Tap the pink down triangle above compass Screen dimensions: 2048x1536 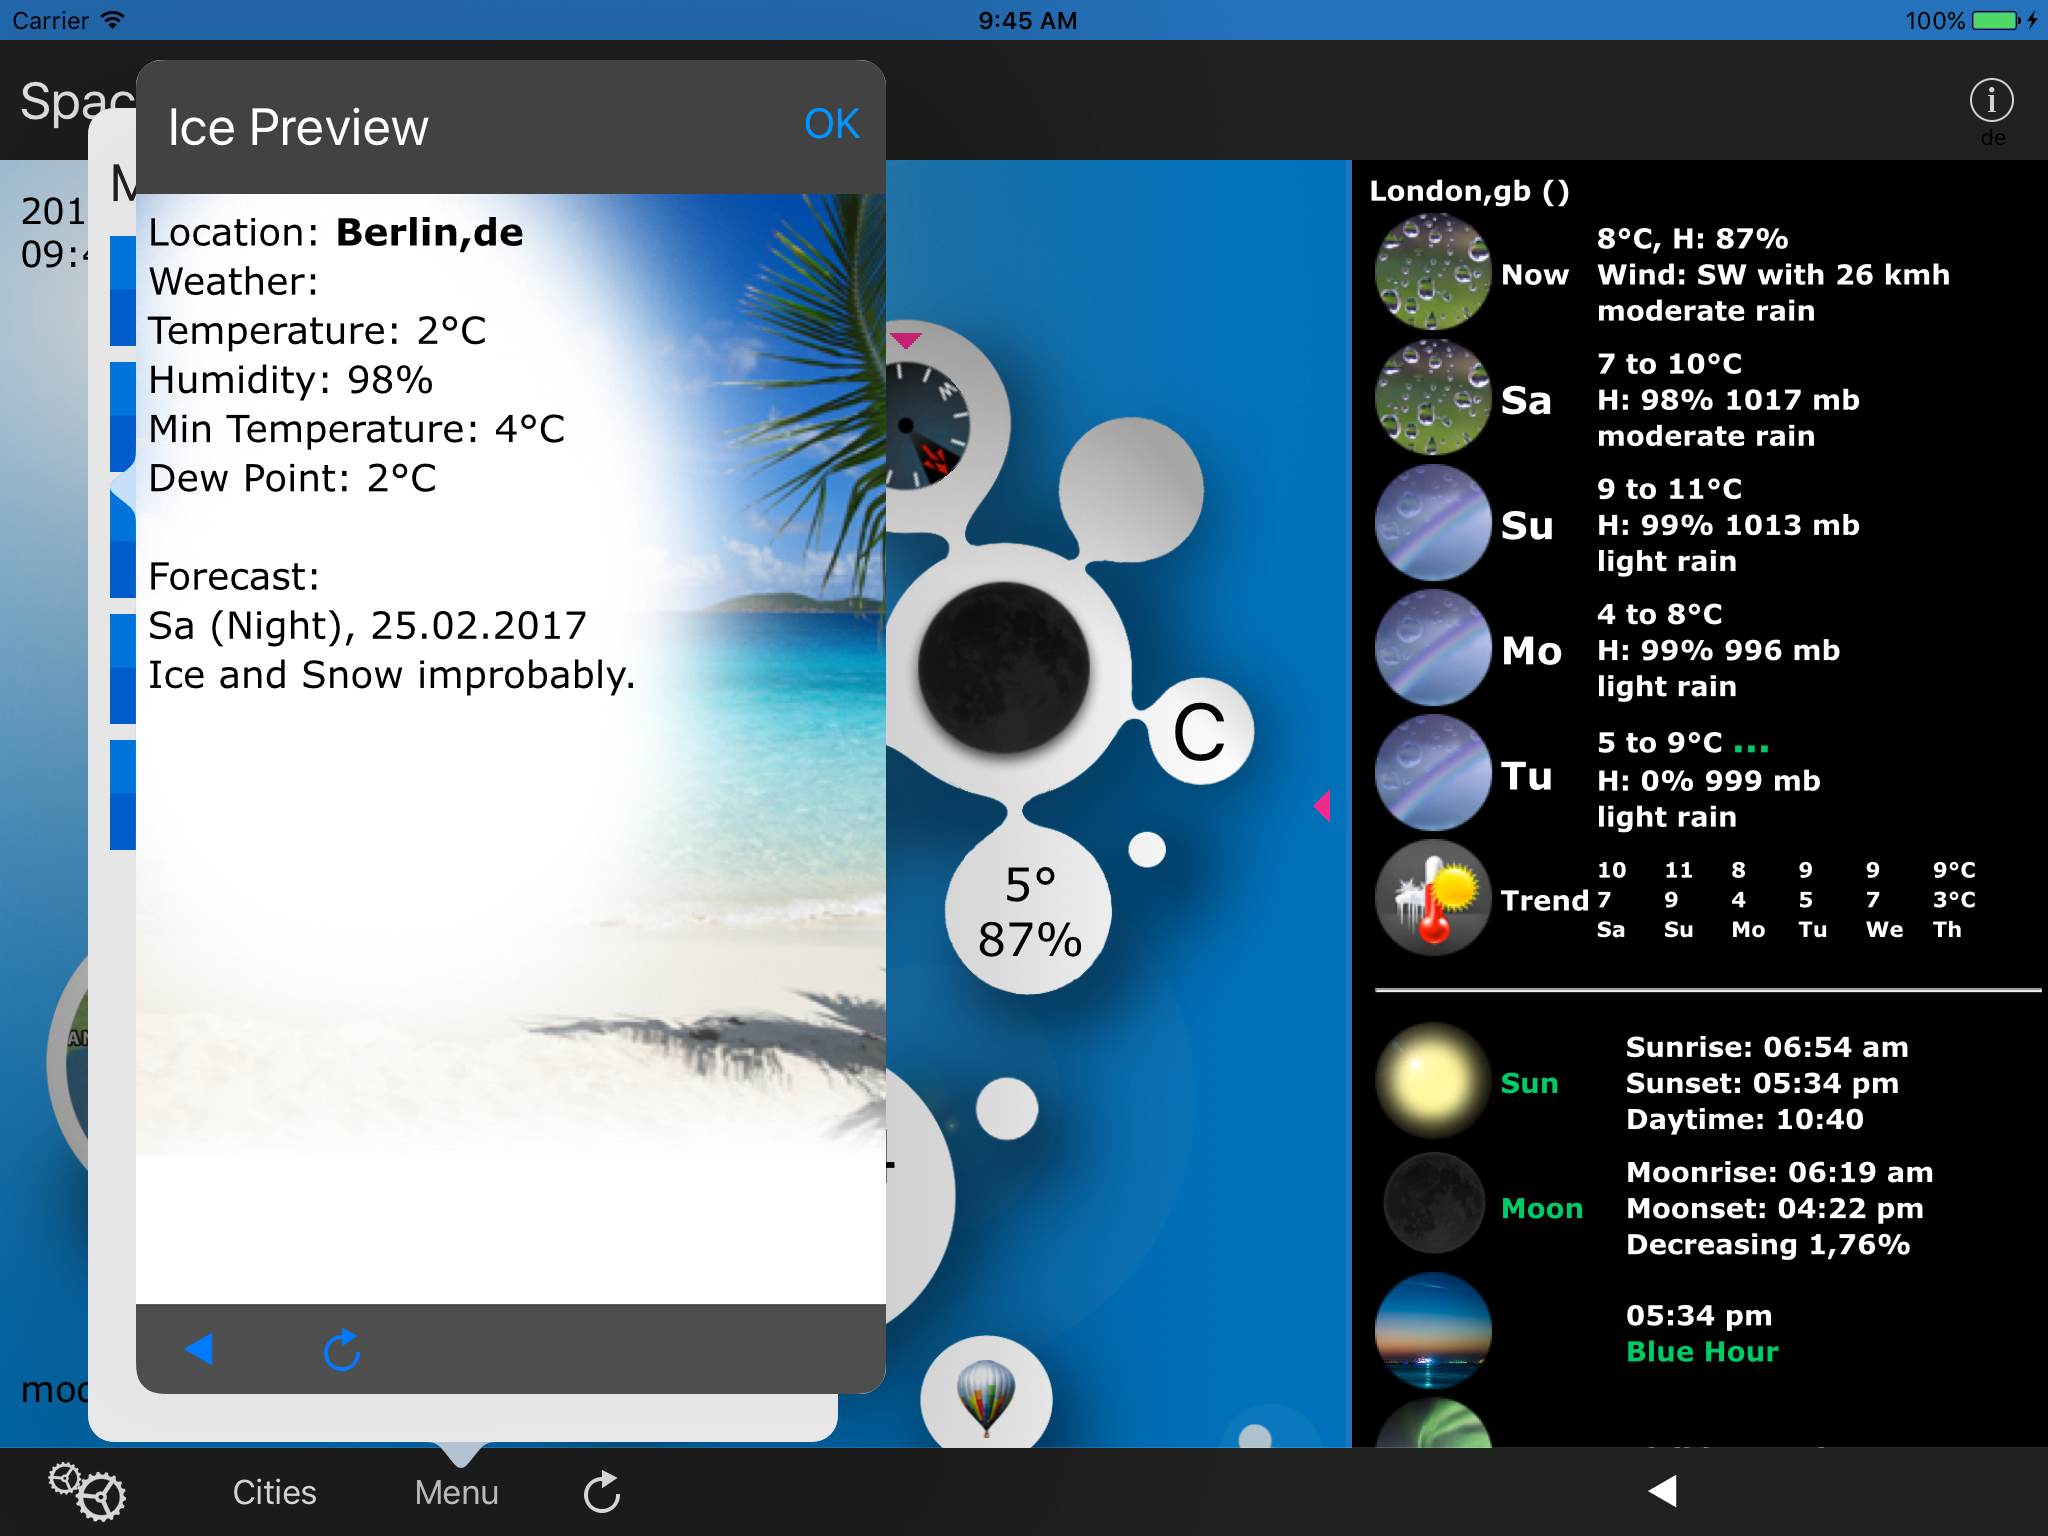click(x=906, y=340)
